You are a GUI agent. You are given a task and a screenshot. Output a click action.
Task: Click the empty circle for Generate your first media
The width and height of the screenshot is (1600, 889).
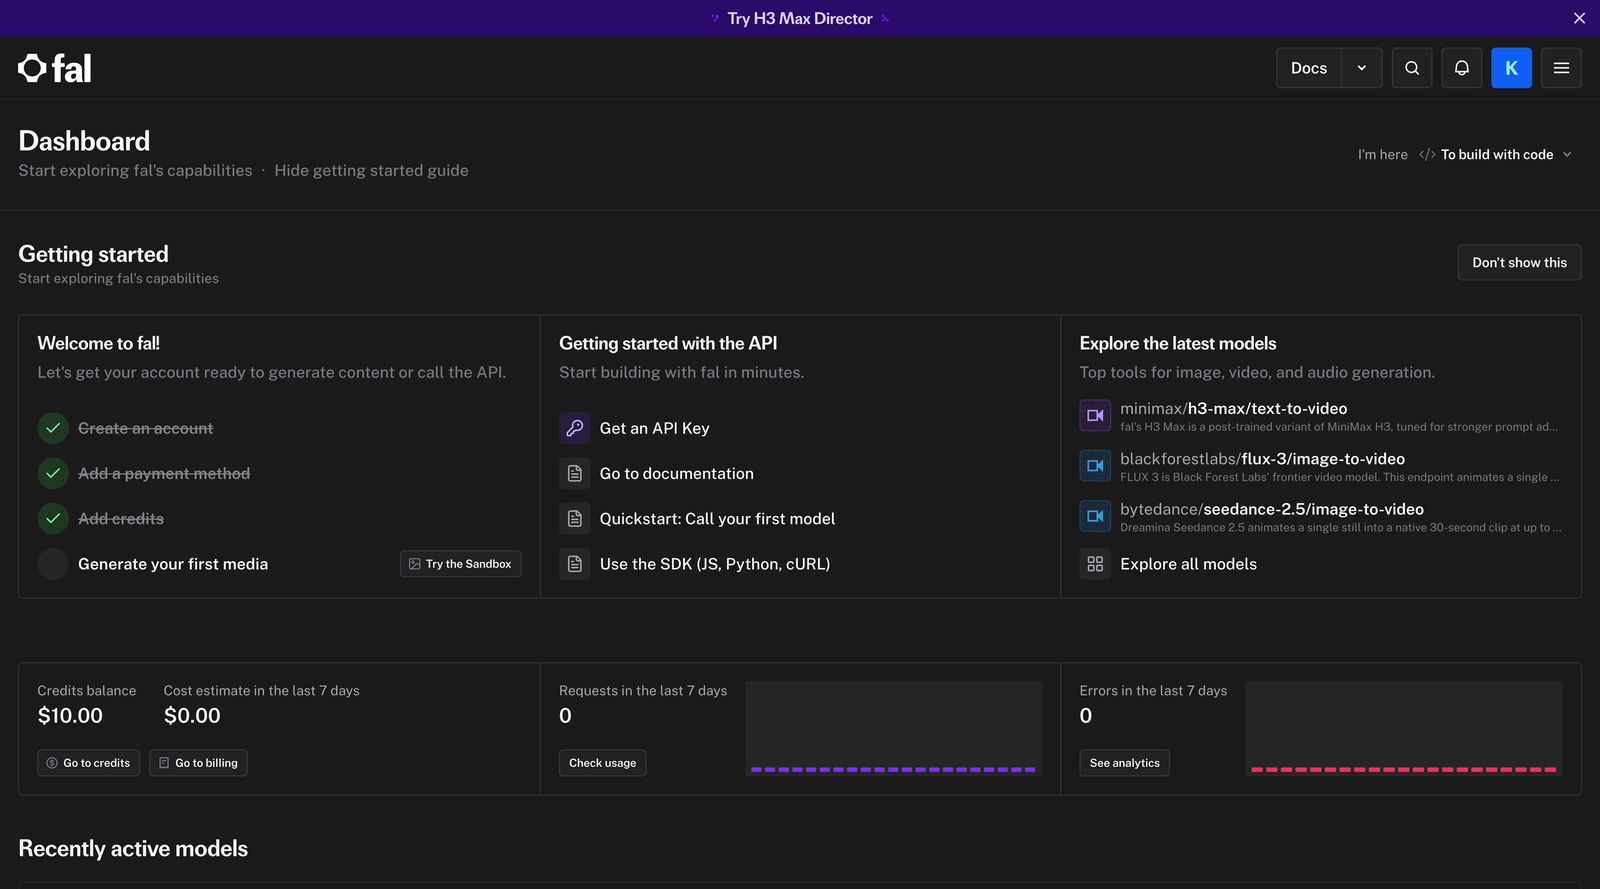(x=53, y=564)
